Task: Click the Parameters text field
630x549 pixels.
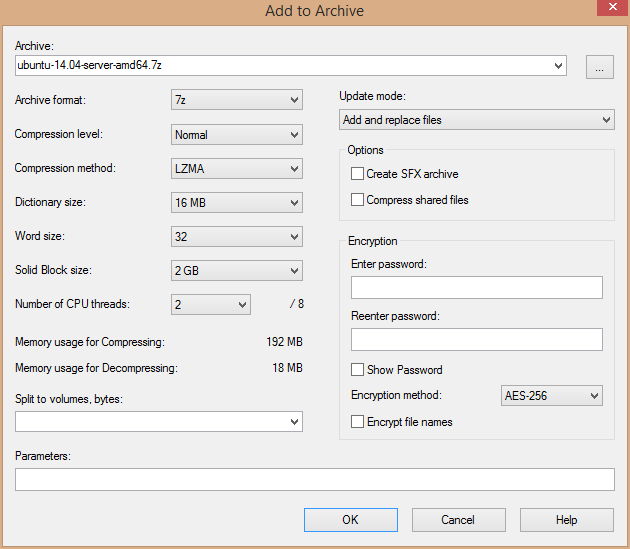Action: tap(315, 479)
